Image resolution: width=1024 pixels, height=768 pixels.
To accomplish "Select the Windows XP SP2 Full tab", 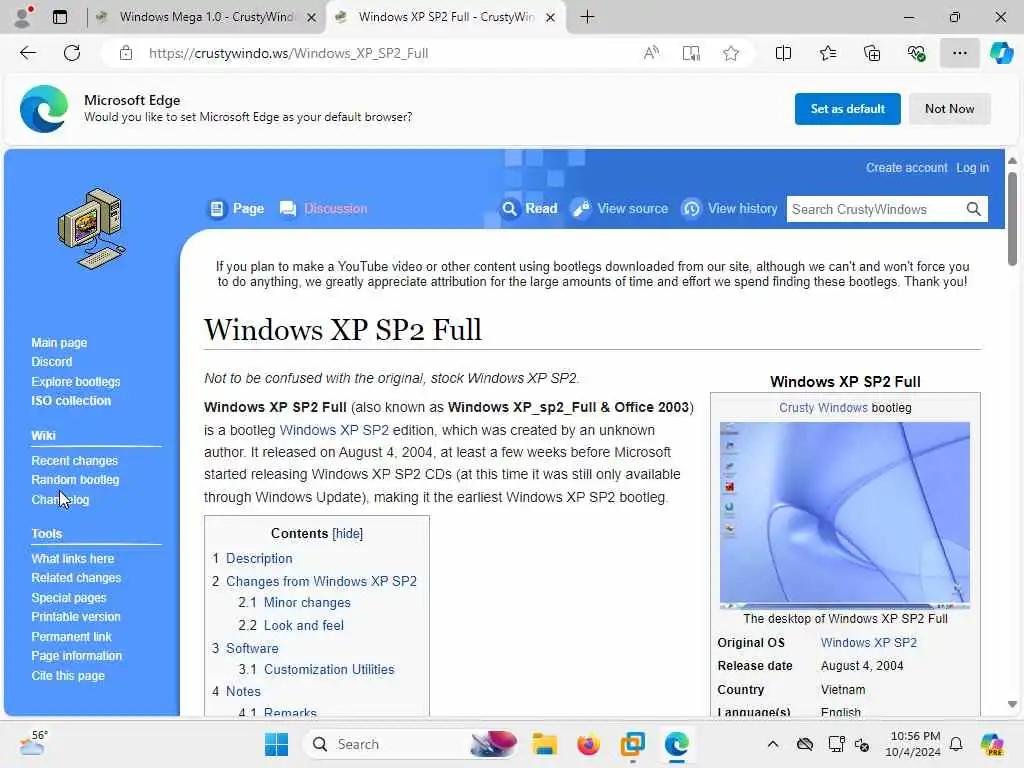I will tap(446, 17).
